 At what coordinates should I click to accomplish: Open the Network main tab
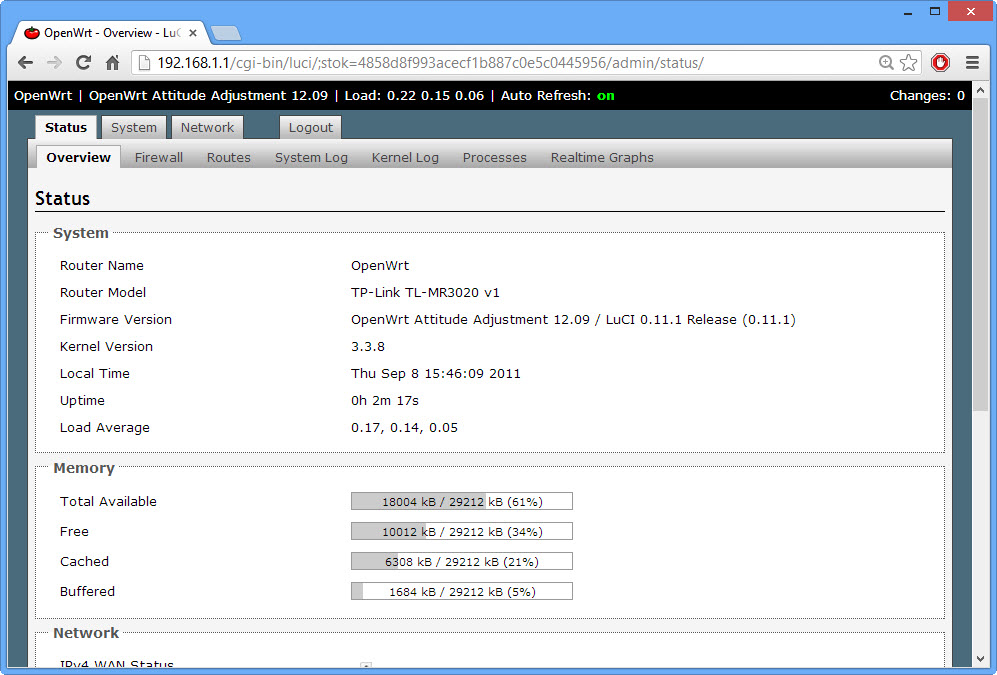(x=207, y=127)
